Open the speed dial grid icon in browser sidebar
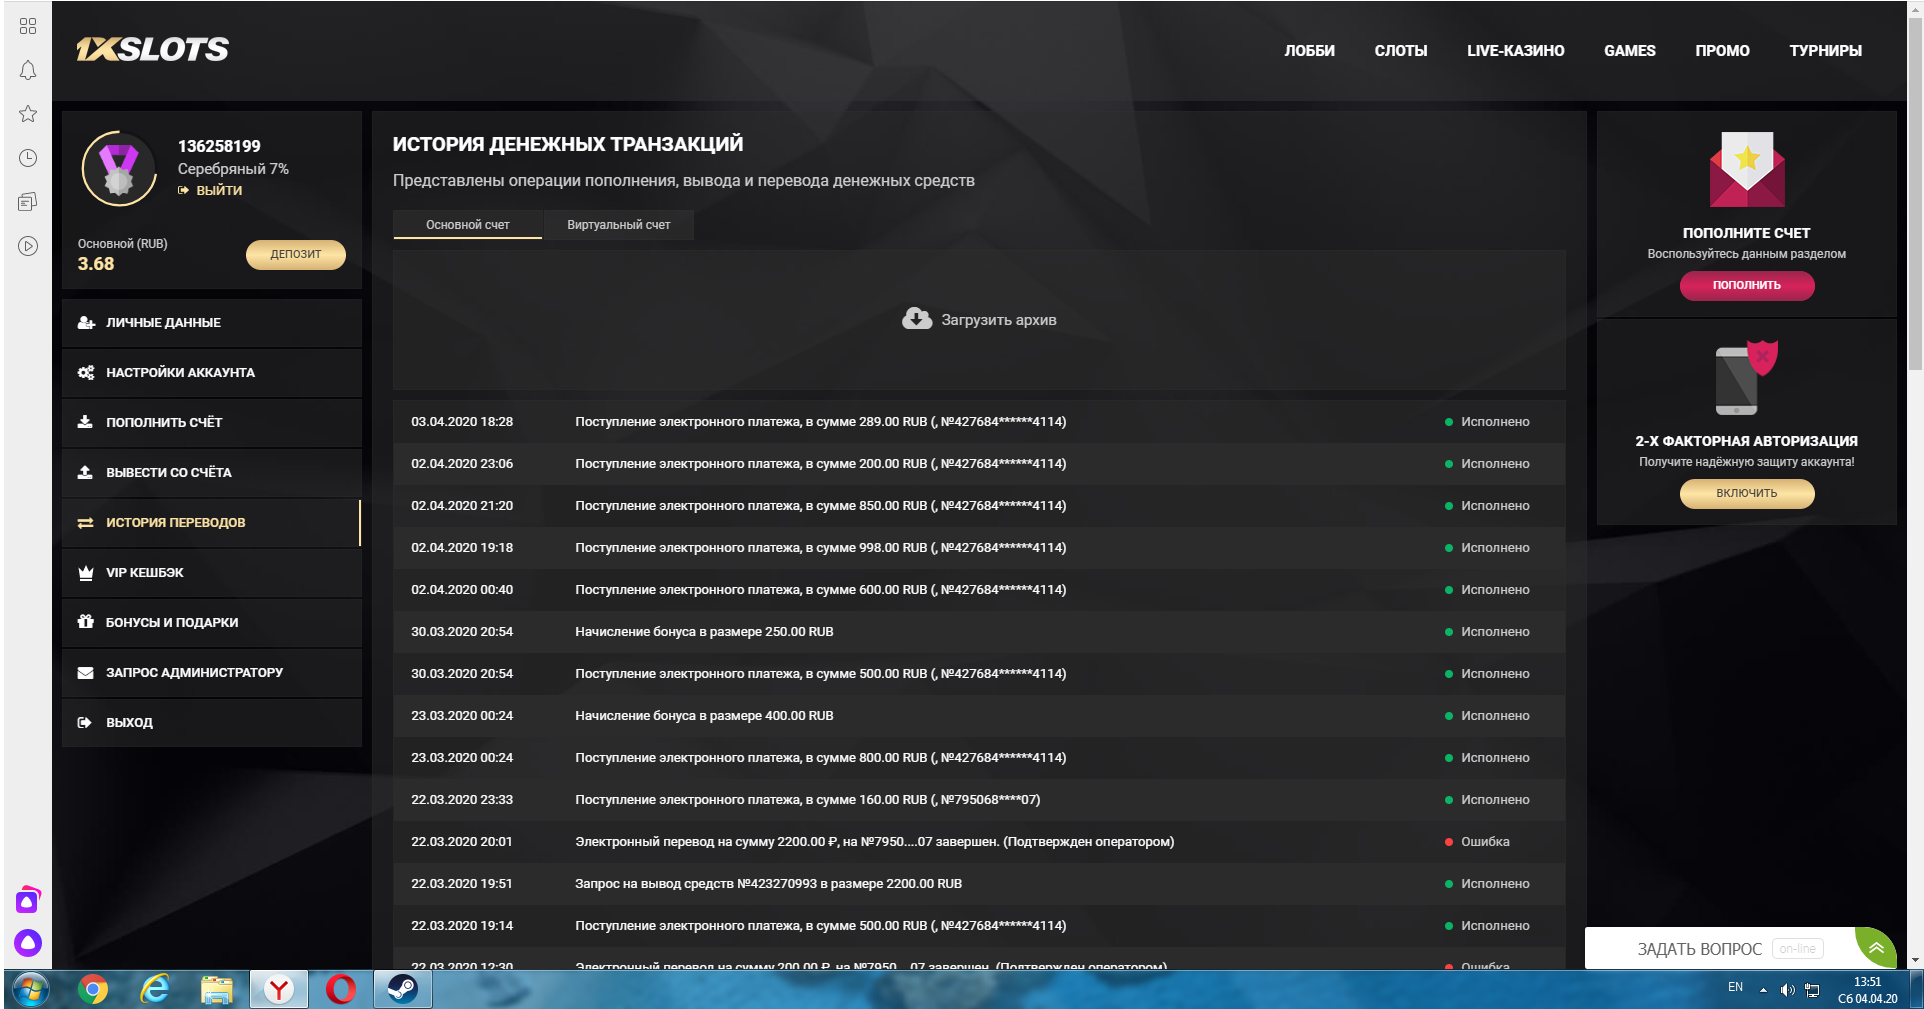Screen dimensions: 1924x1009 (x=28, y=26)
